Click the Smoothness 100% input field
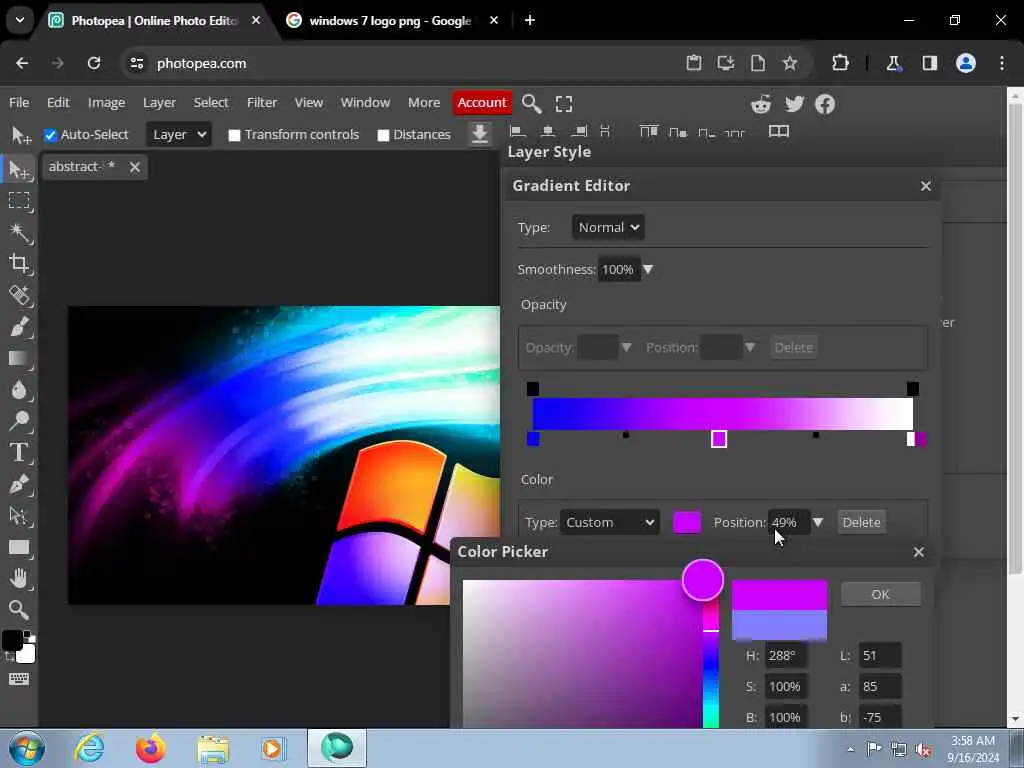 pos(618,270)
